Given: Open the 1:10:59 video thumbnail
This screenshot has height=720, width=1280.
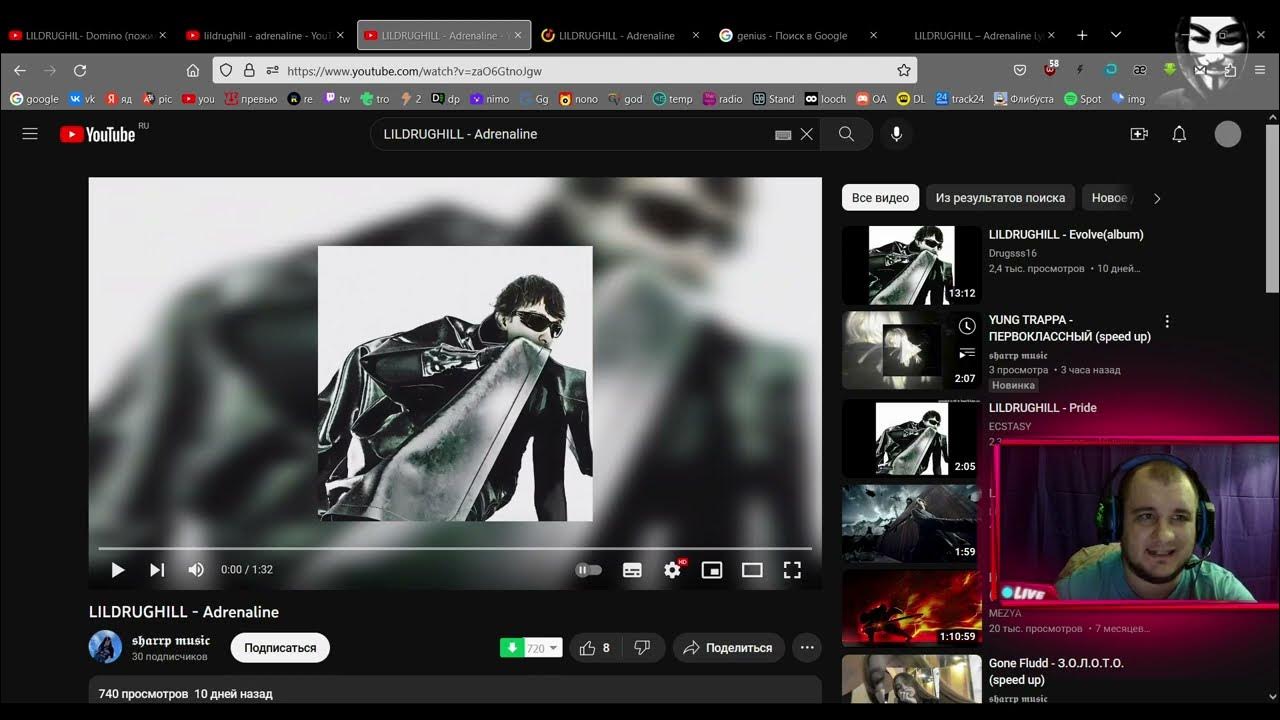Looking at the screenshot, I should (912, 609).
